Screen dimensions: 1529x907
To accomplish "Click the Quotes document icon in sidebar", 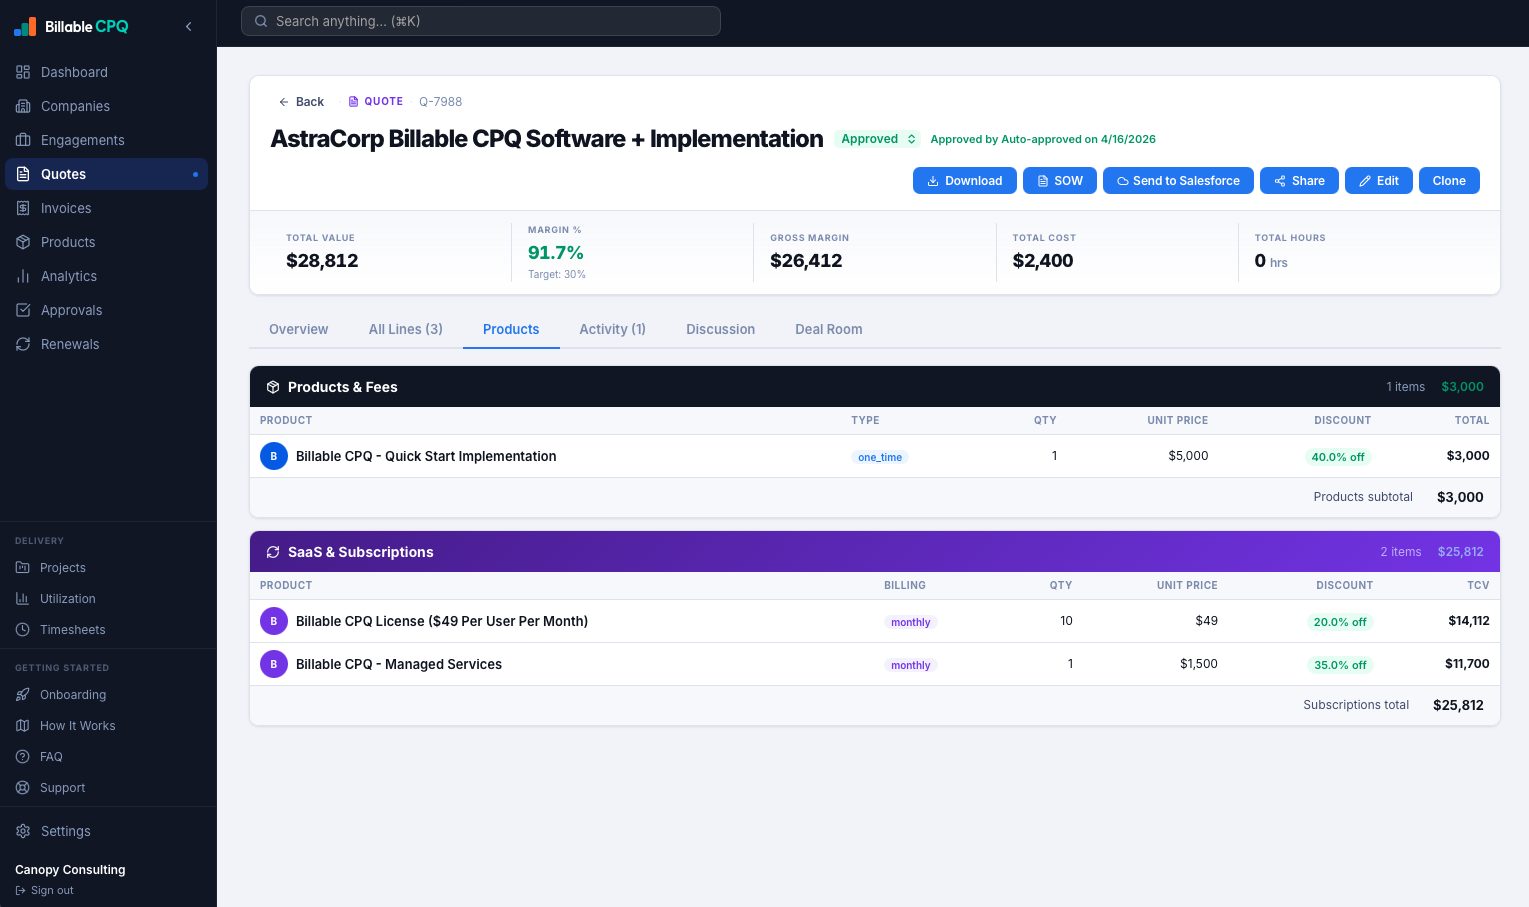I will 23,174.
